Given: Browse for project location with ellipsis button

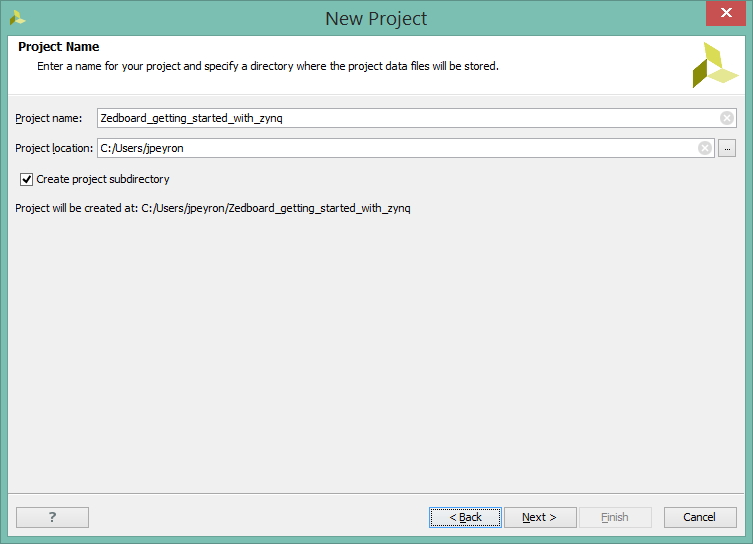Looking at the screenshot, I should 727,148.
